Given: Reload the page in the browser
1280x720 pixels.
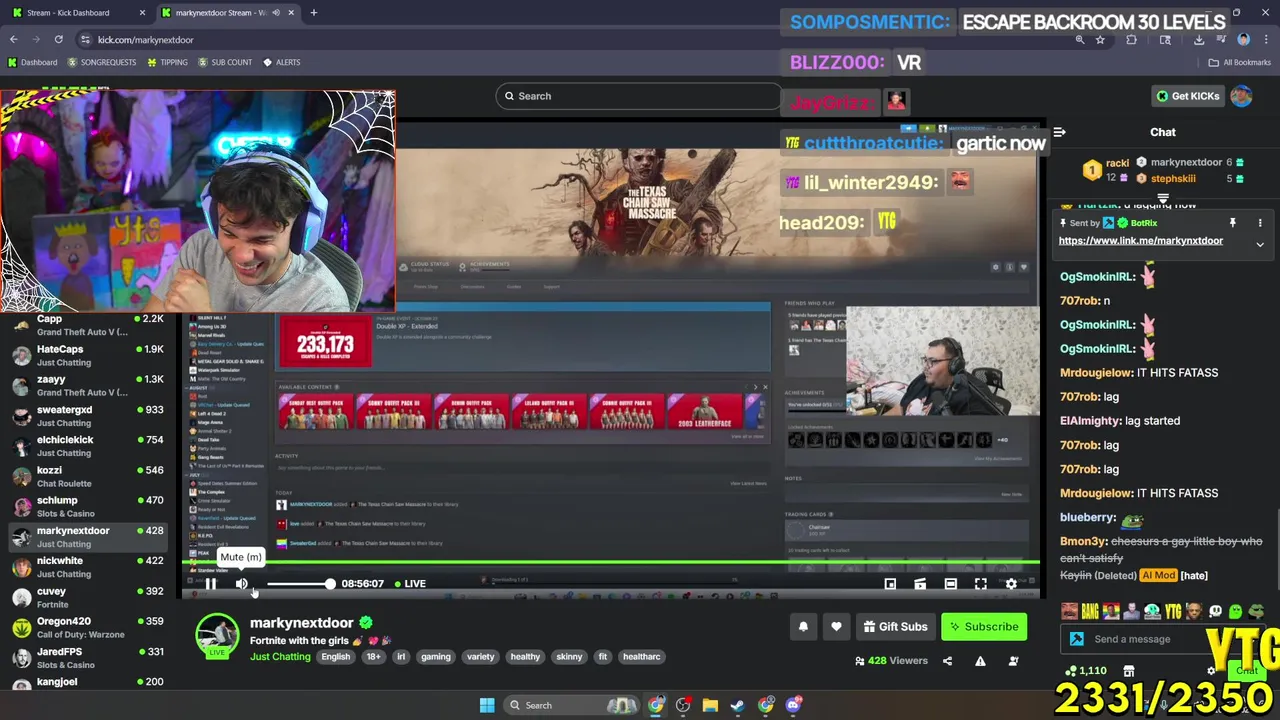Looking at the screenshot, I should click(59, 40).
